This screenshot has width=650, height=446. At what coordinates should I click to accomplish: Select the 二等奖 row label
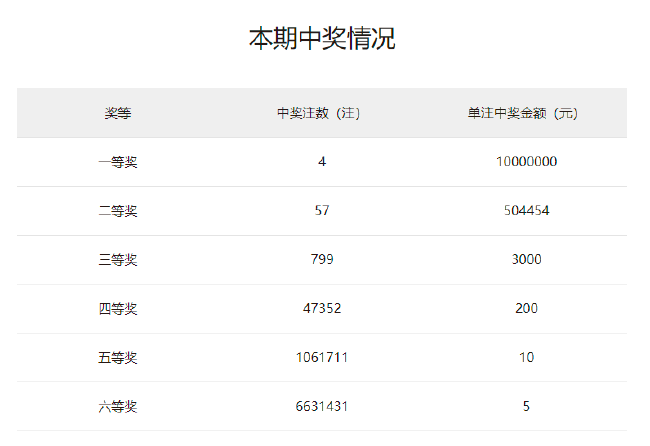pos(118,211)
